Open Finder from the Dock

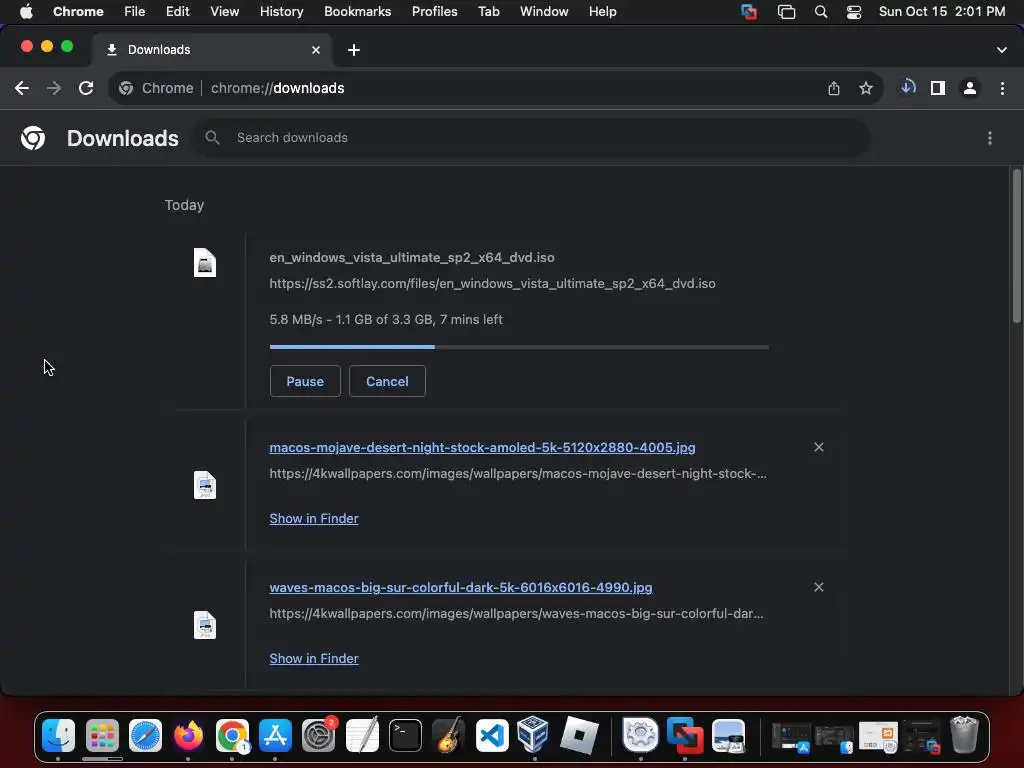(x=58, y=735)
